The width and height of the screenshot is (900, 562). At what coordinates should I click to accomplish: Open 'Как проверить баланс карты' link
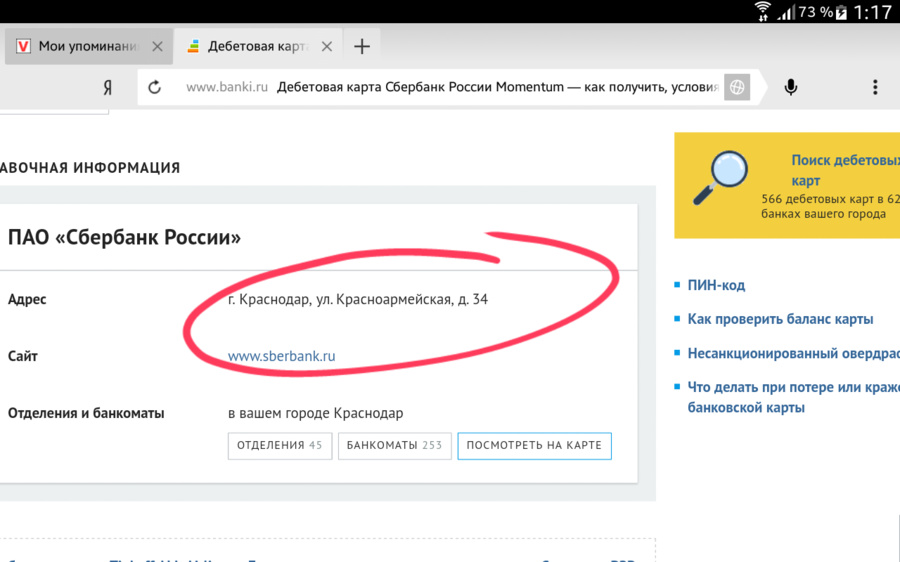[x=780, y=319]
